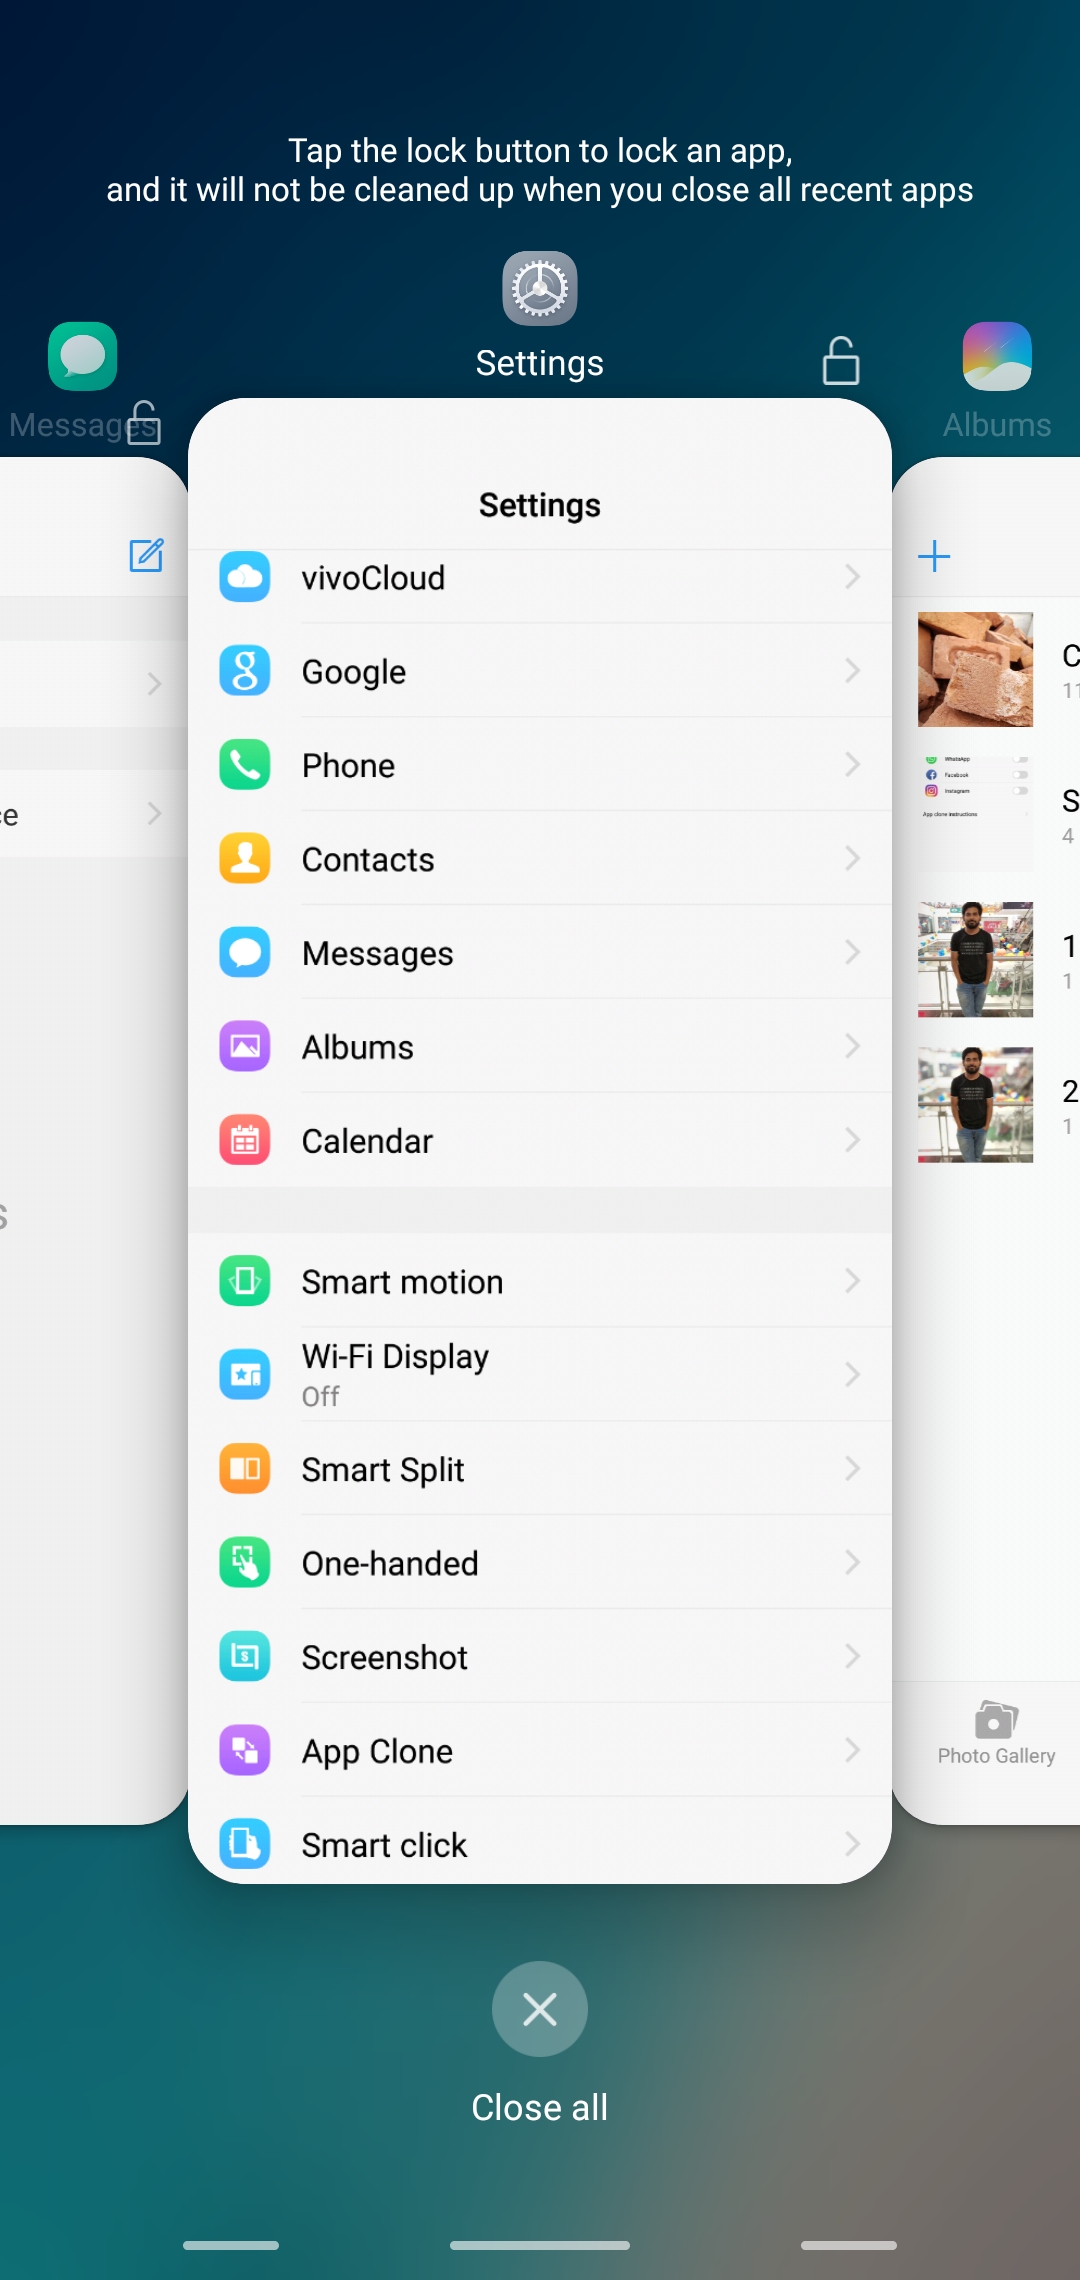Tap the plus icon in Albums card

(x=934, y=556)
